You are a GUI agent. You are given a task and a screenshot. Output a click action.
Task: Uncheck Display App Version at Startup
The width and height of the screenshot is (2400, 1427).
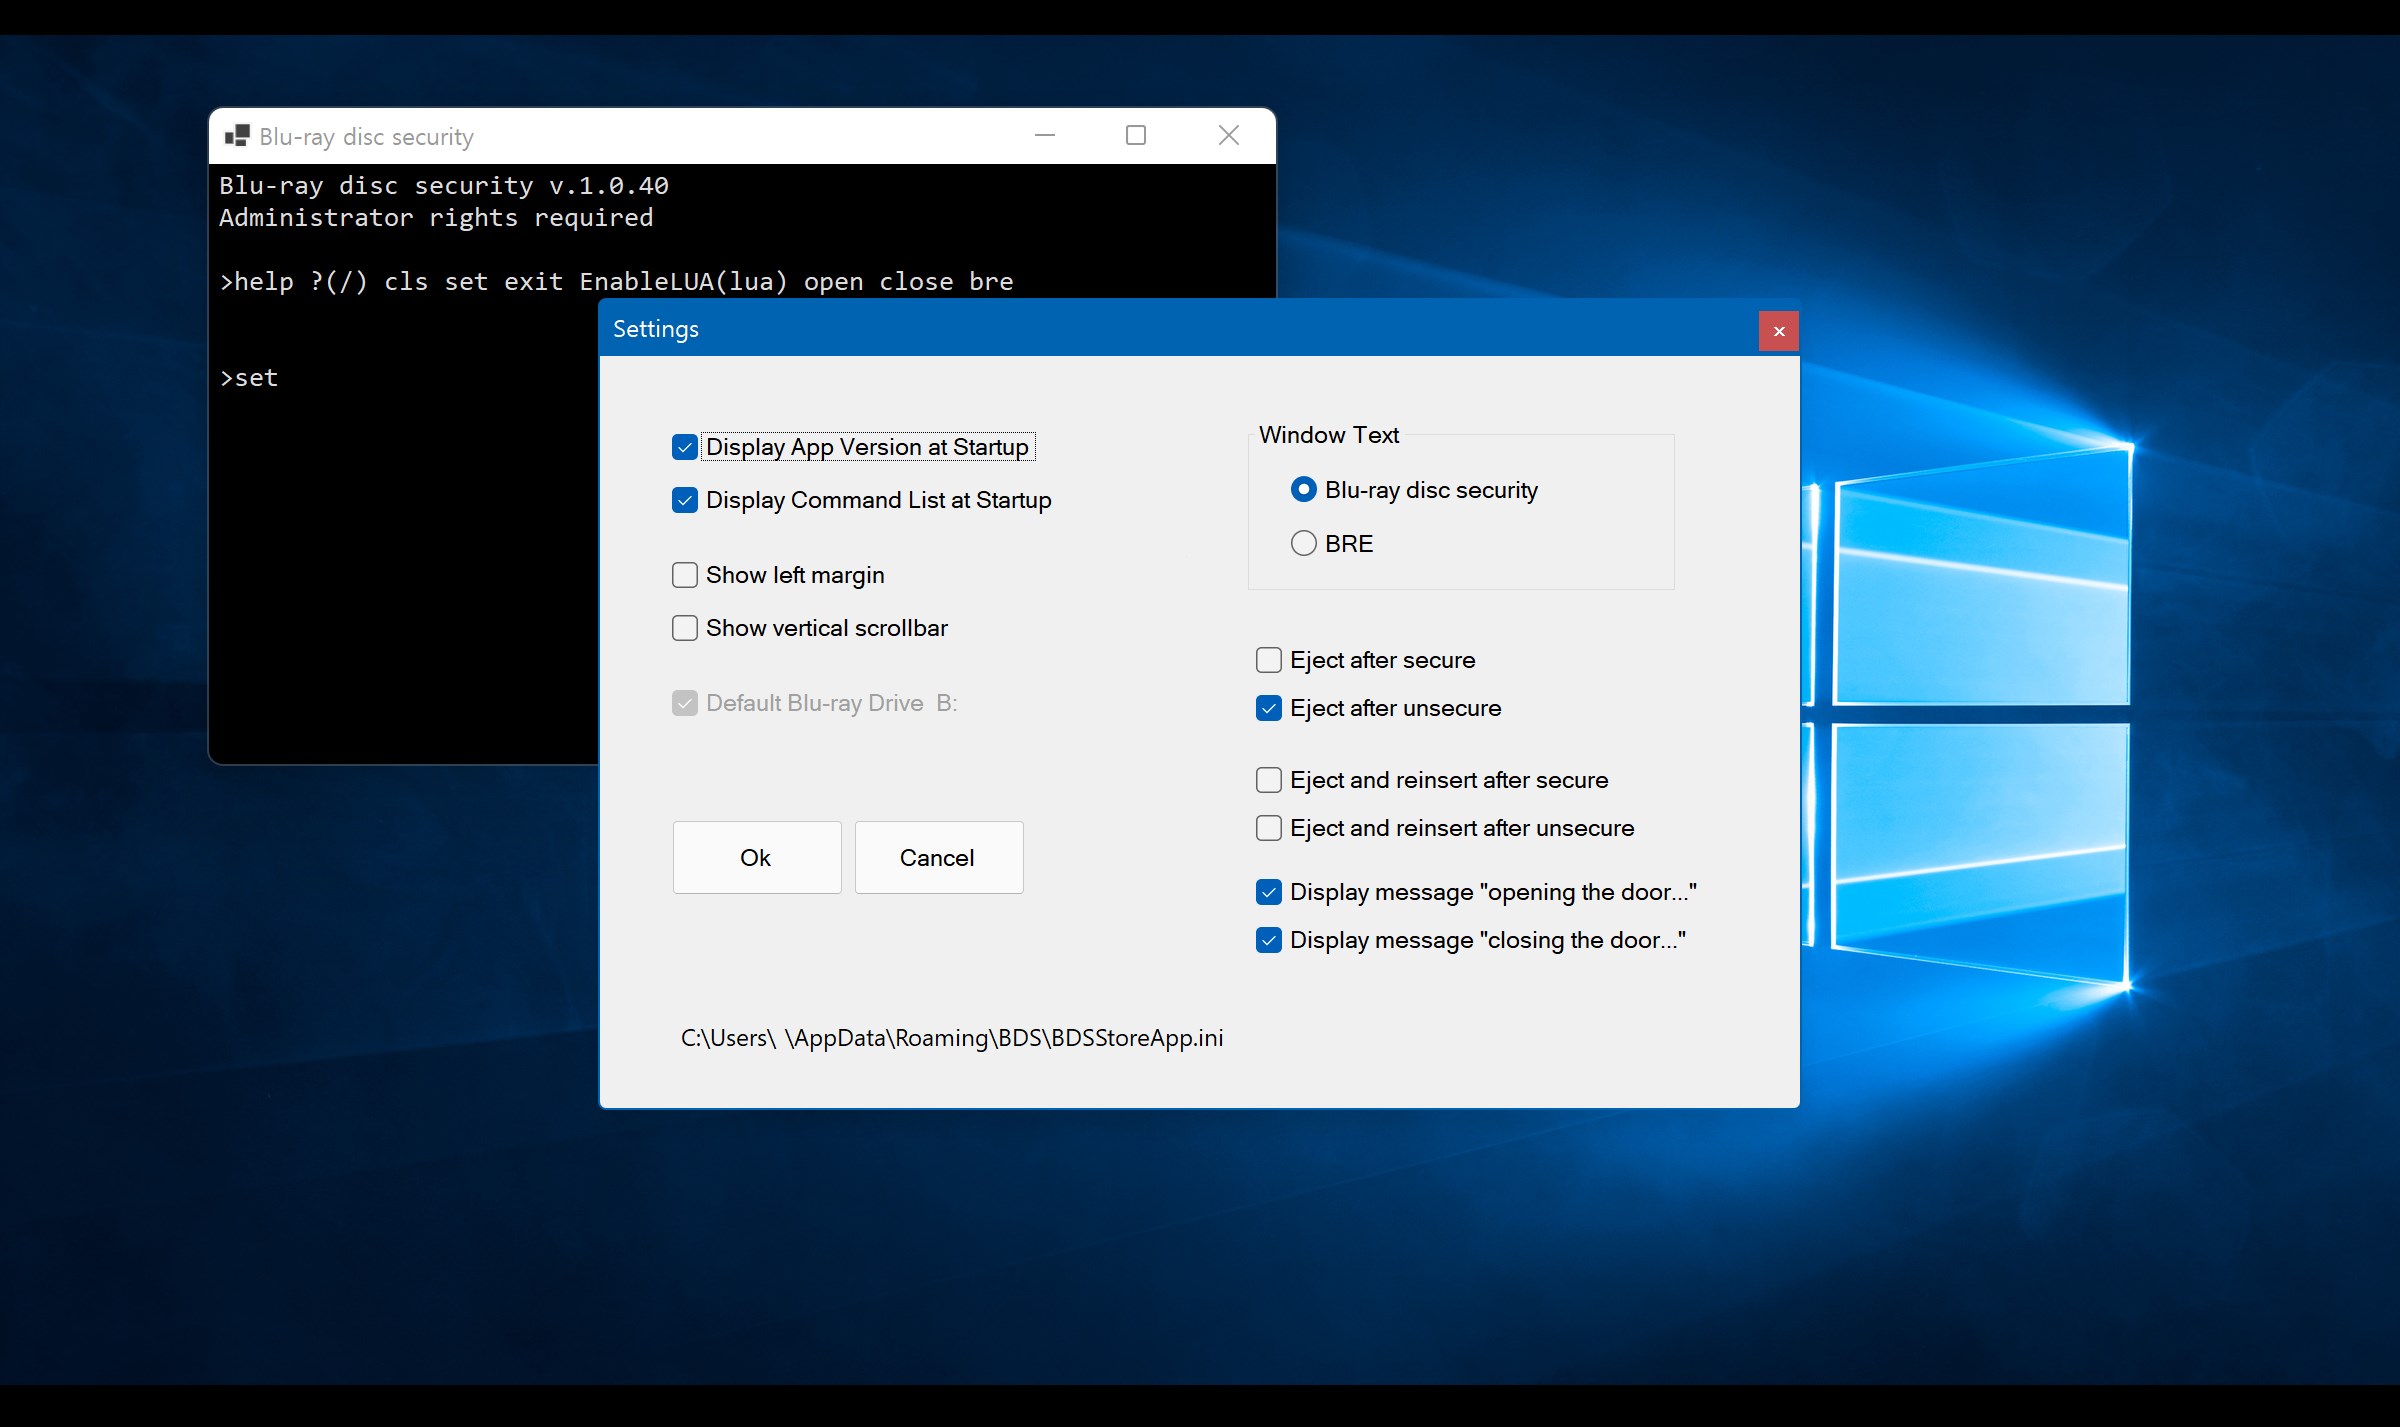tap(685, 447)
